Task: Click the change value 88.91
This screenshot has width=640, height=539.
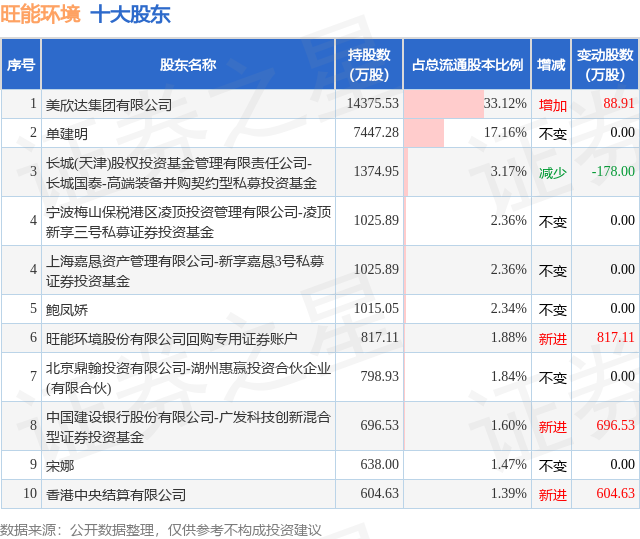Action: pos(619,103)
